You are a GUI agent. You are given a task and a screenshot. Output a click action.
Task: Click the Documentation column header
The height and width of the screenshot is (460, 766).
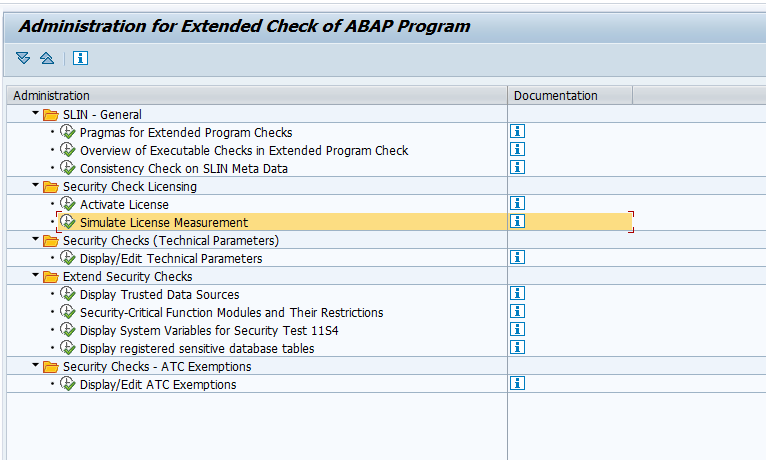click(x=570, y=95)
